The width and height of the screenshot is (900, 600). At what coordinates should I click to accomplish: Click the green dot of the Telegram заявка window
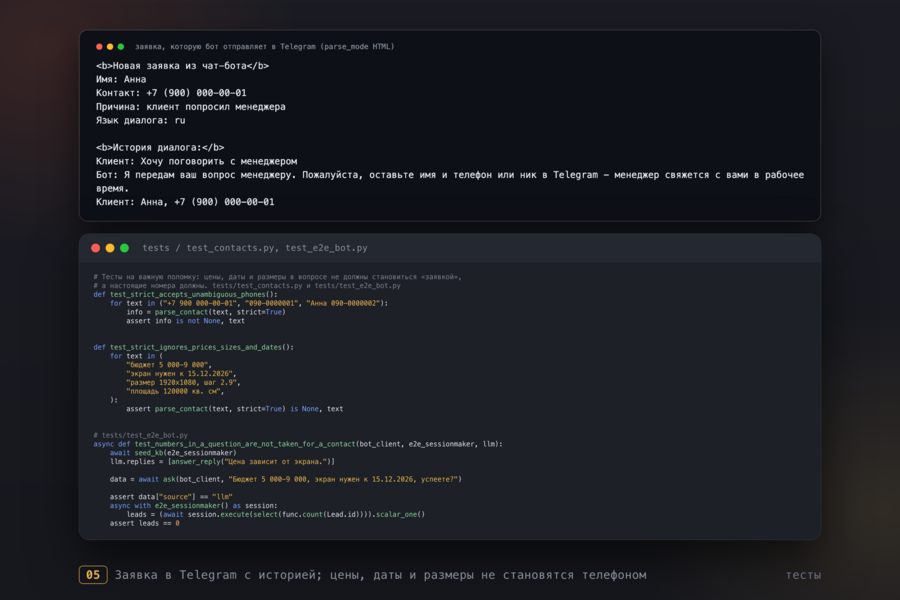pyautogui.click(x=121, y=47)
